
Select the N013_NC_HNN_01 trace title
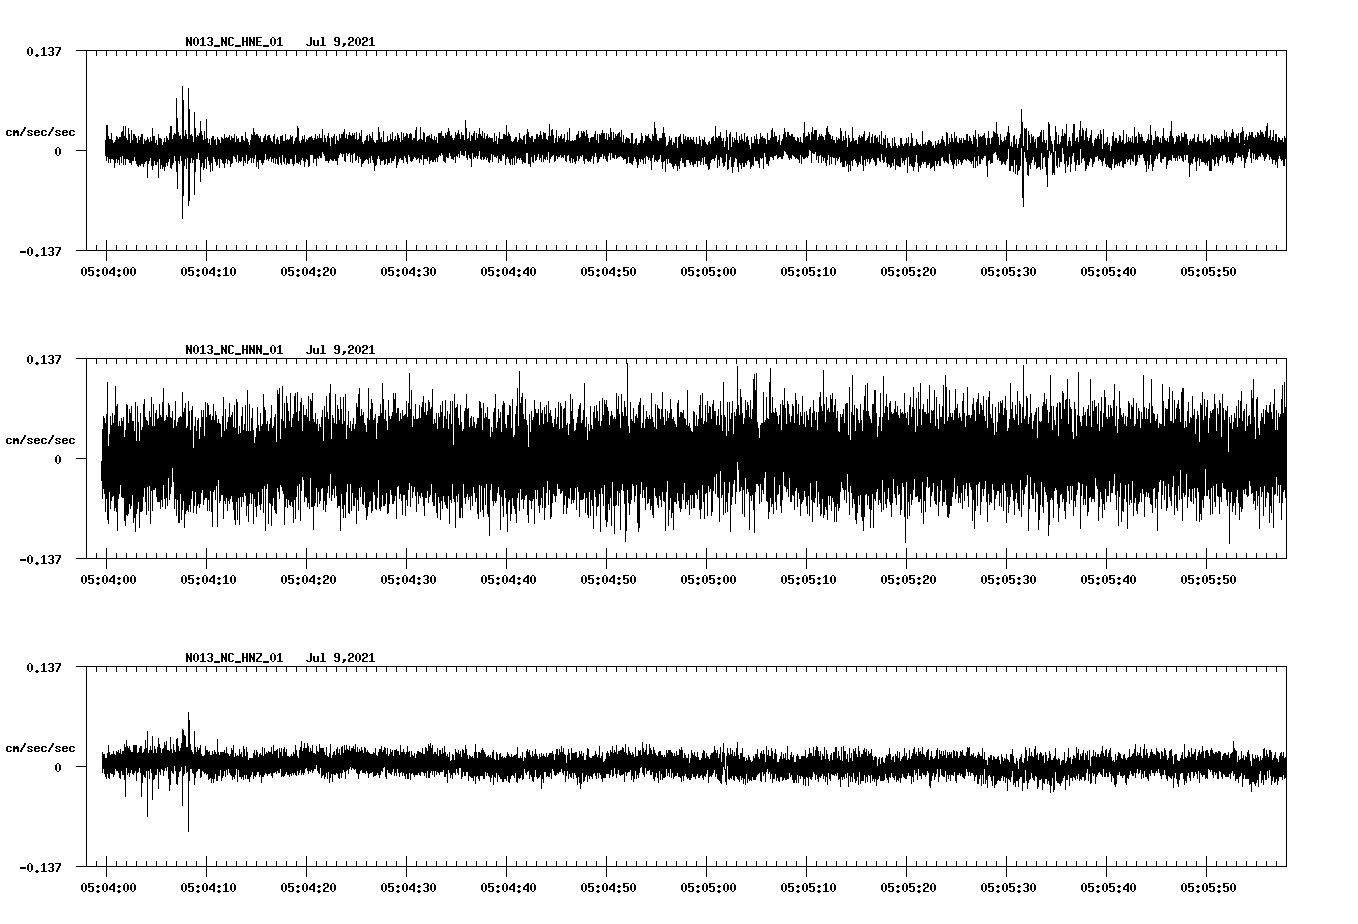coord(232,349)
